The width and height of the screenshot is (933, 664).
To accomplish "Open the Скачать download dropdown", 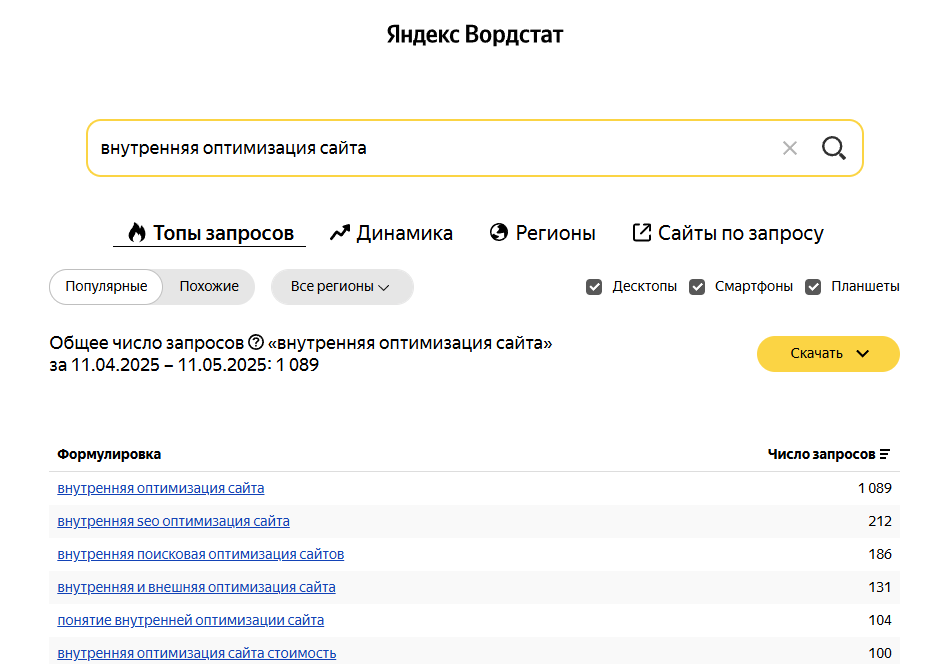I will coord(828,353).
